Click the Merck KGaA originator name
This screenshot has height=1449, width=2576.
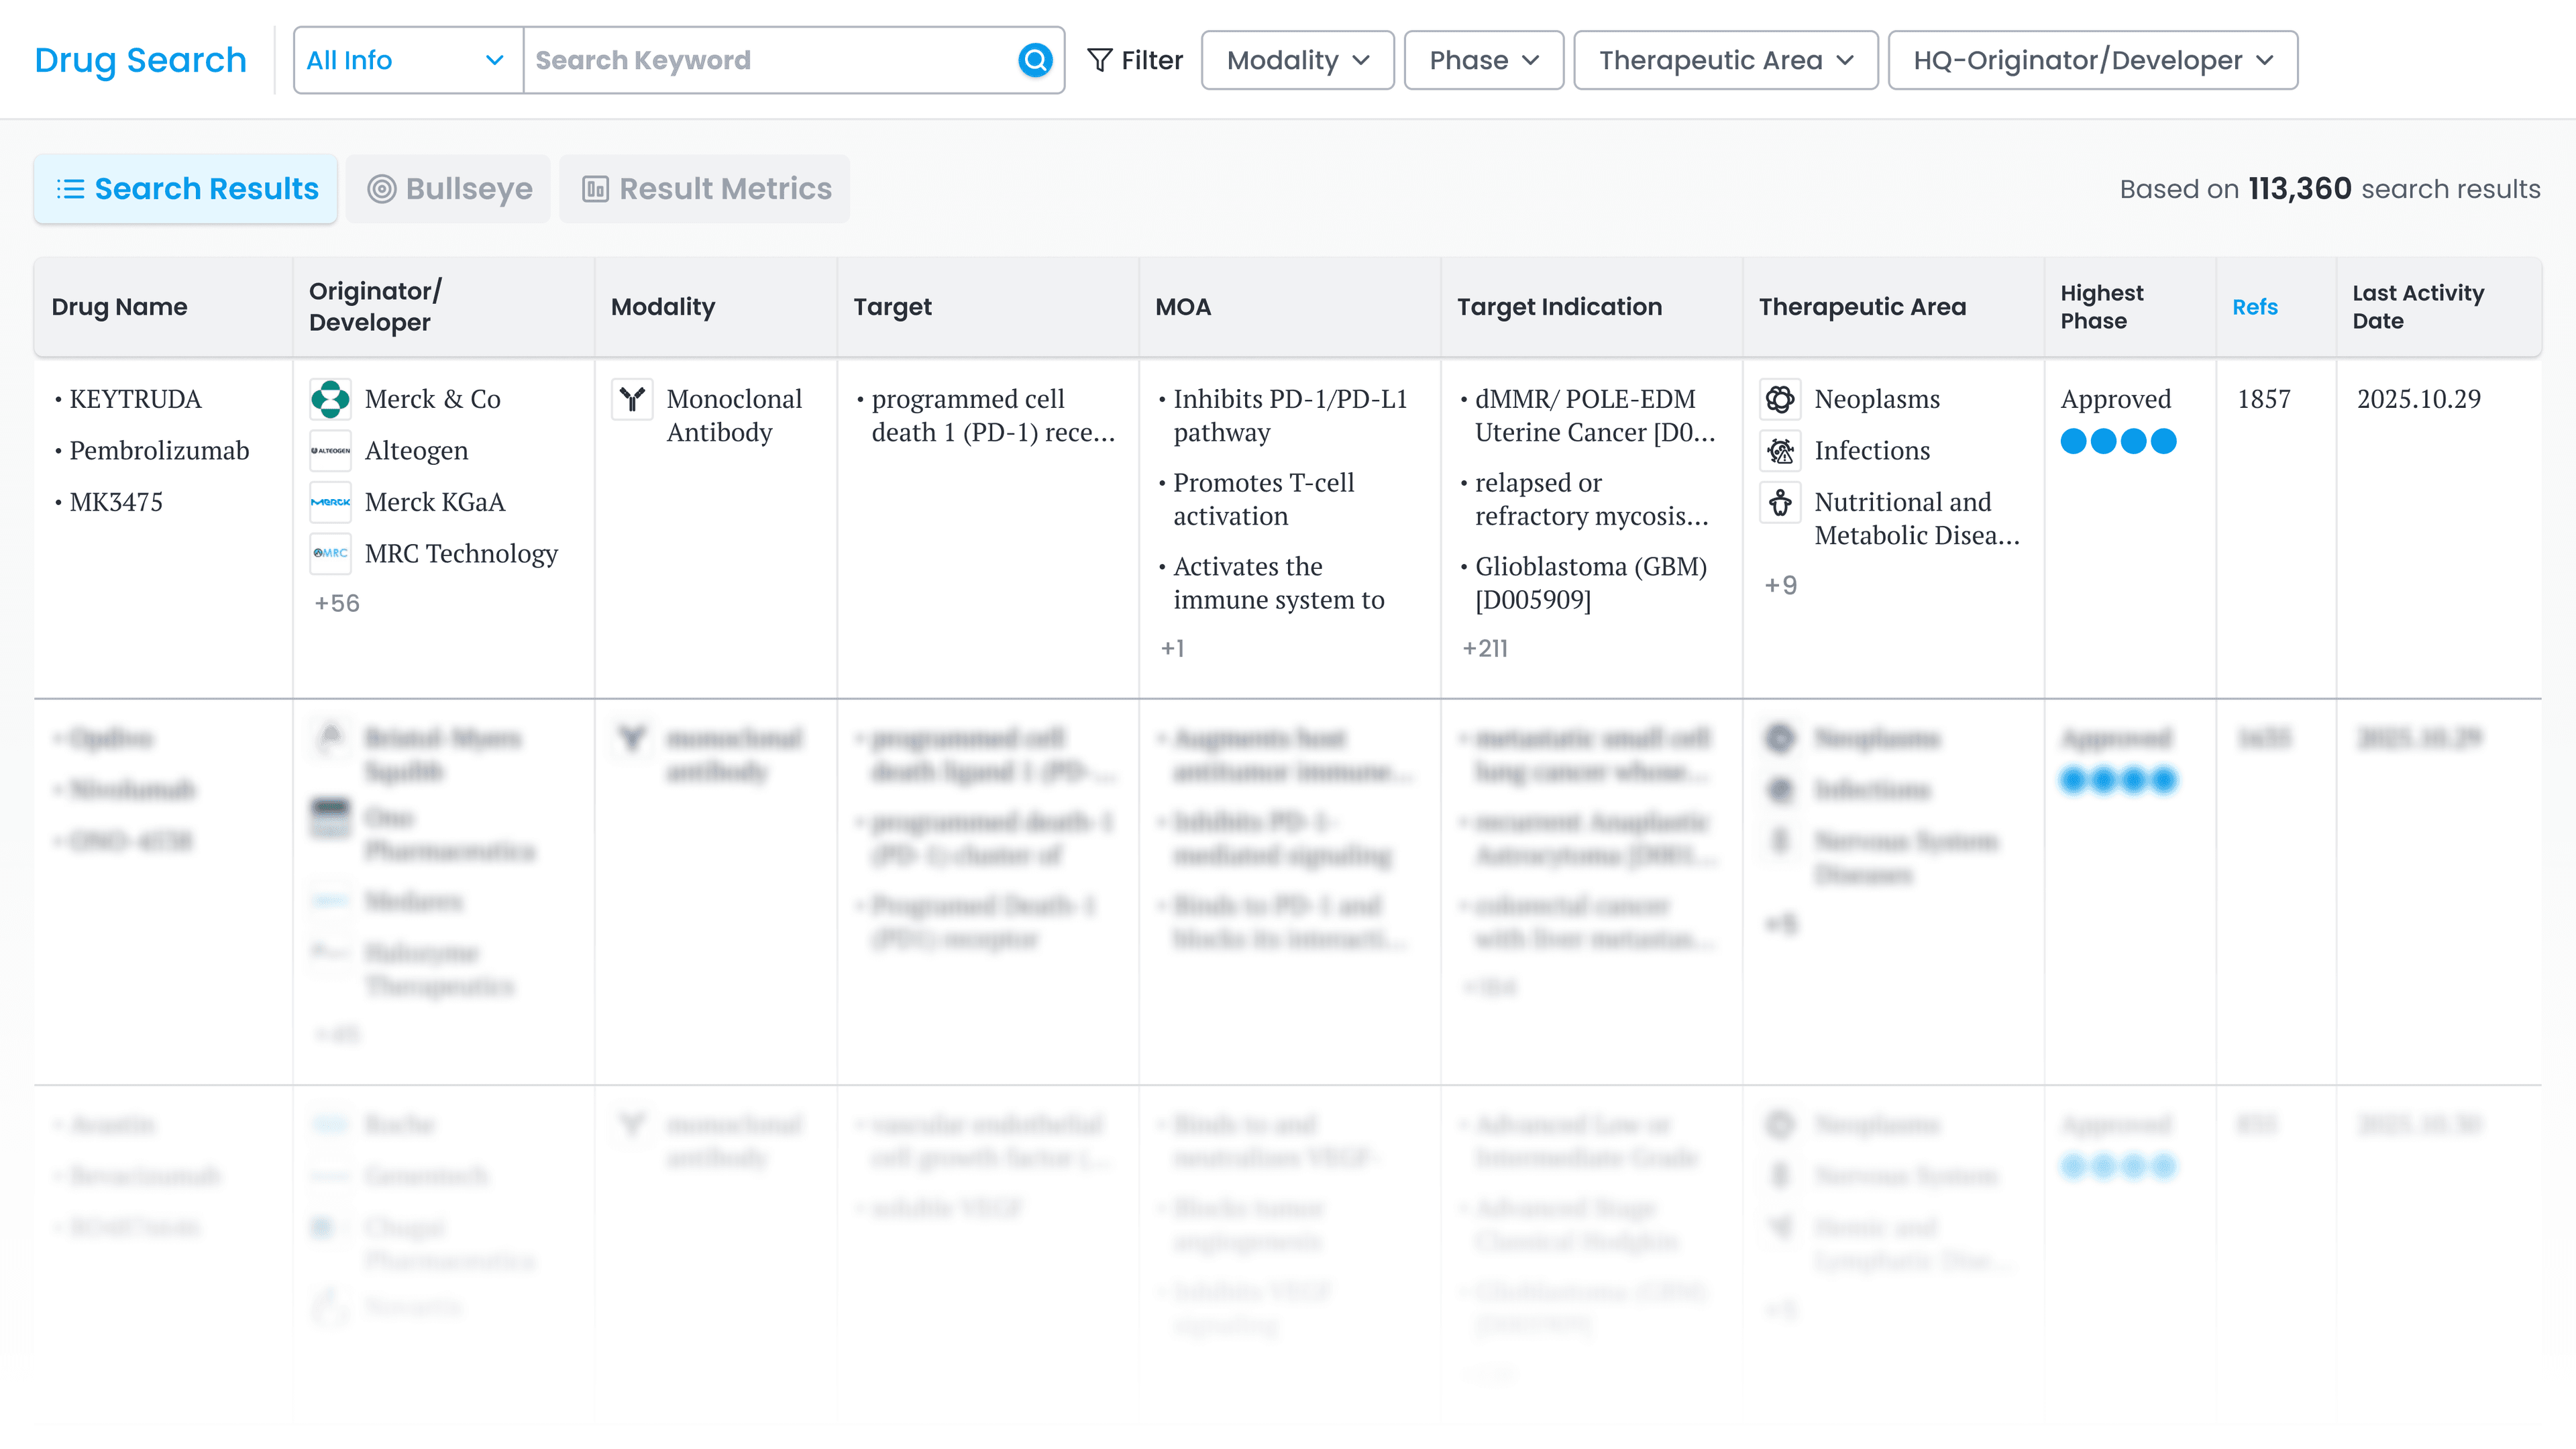[x=434, y=502]
